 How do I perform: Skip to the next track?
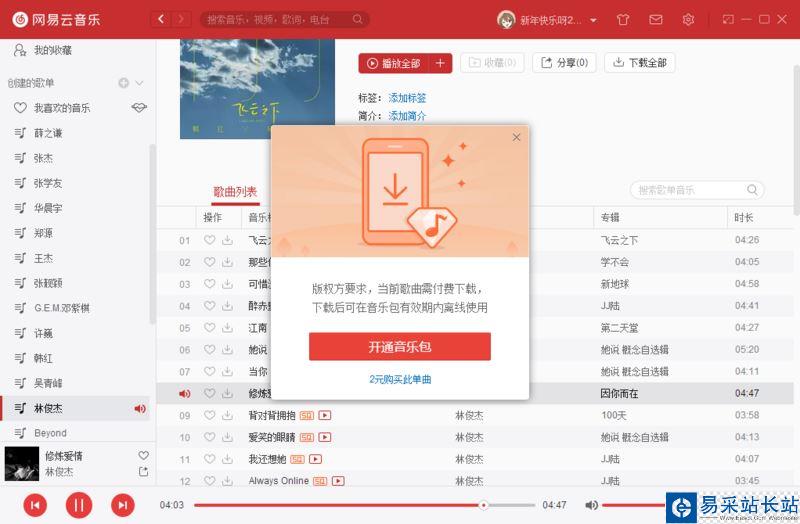[123, 505]
